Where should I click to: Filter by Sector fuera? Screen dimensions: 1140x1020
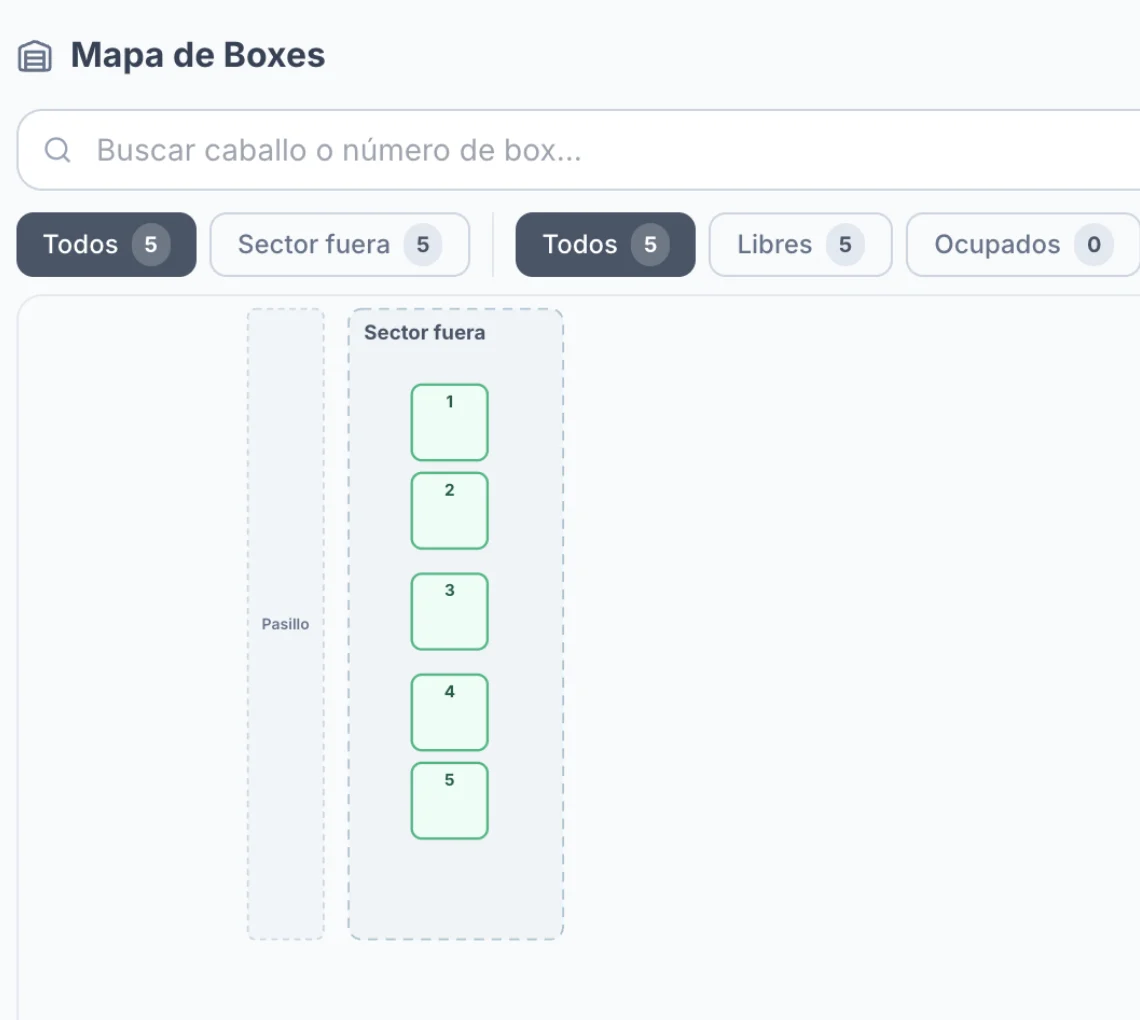click(x=340, y=244)
